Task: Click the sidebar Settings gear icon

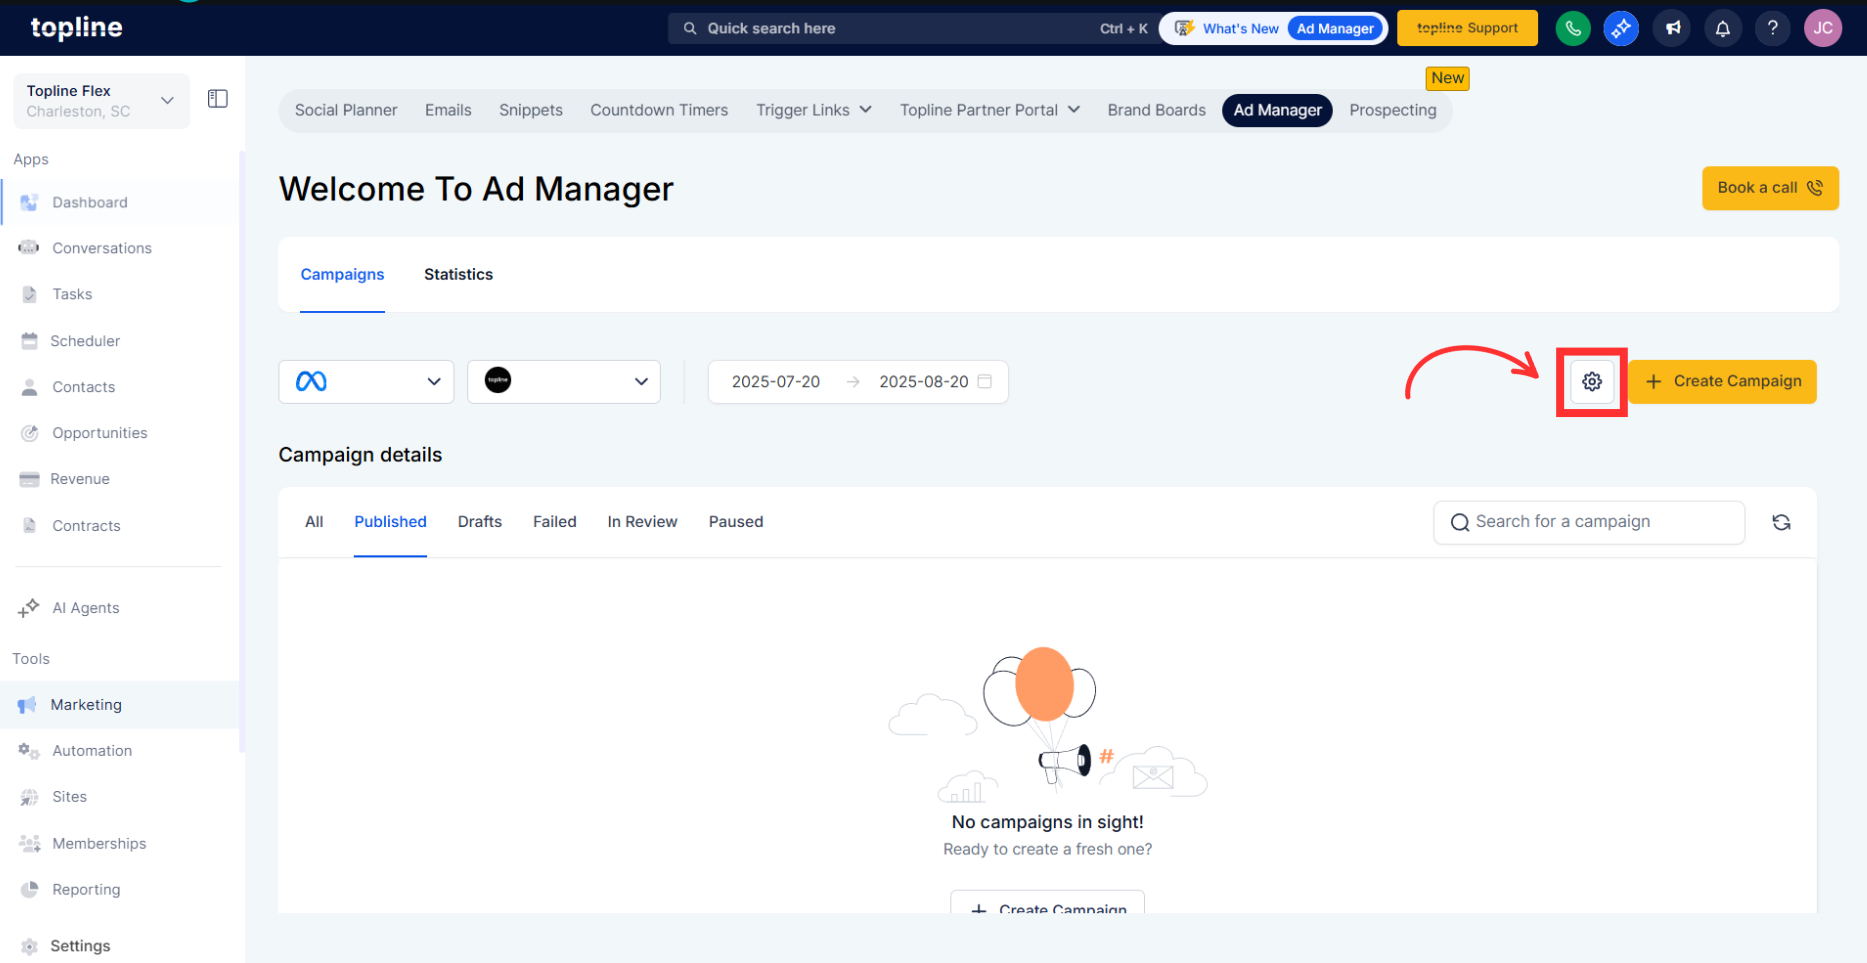Action: point(29,946)
